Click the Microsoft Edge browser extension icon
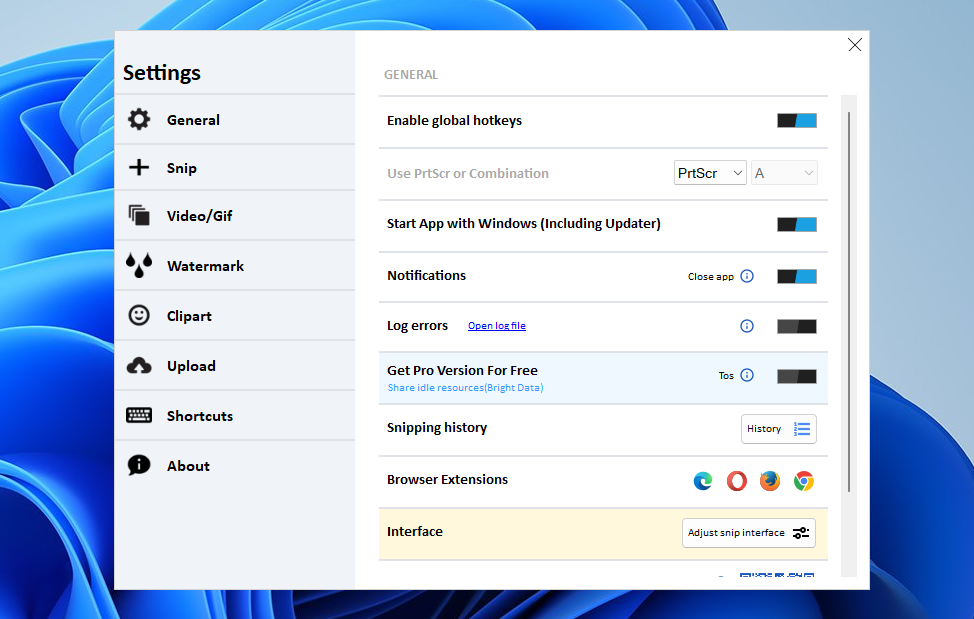 [x=703, y=481]
